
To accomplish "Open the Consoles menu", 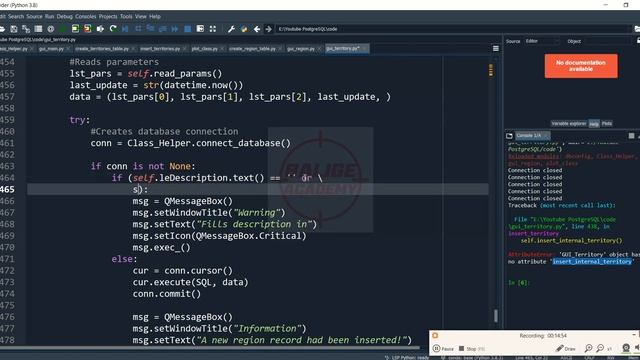I will (86, 16).
